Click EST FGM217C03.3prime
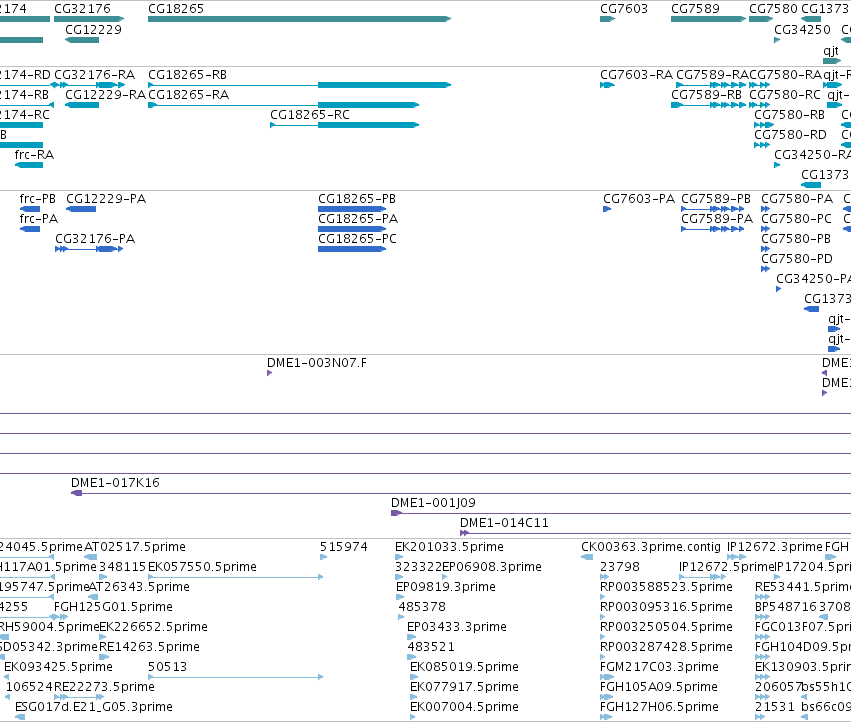Screen dimensions: 851x722 tap(607, 677)
